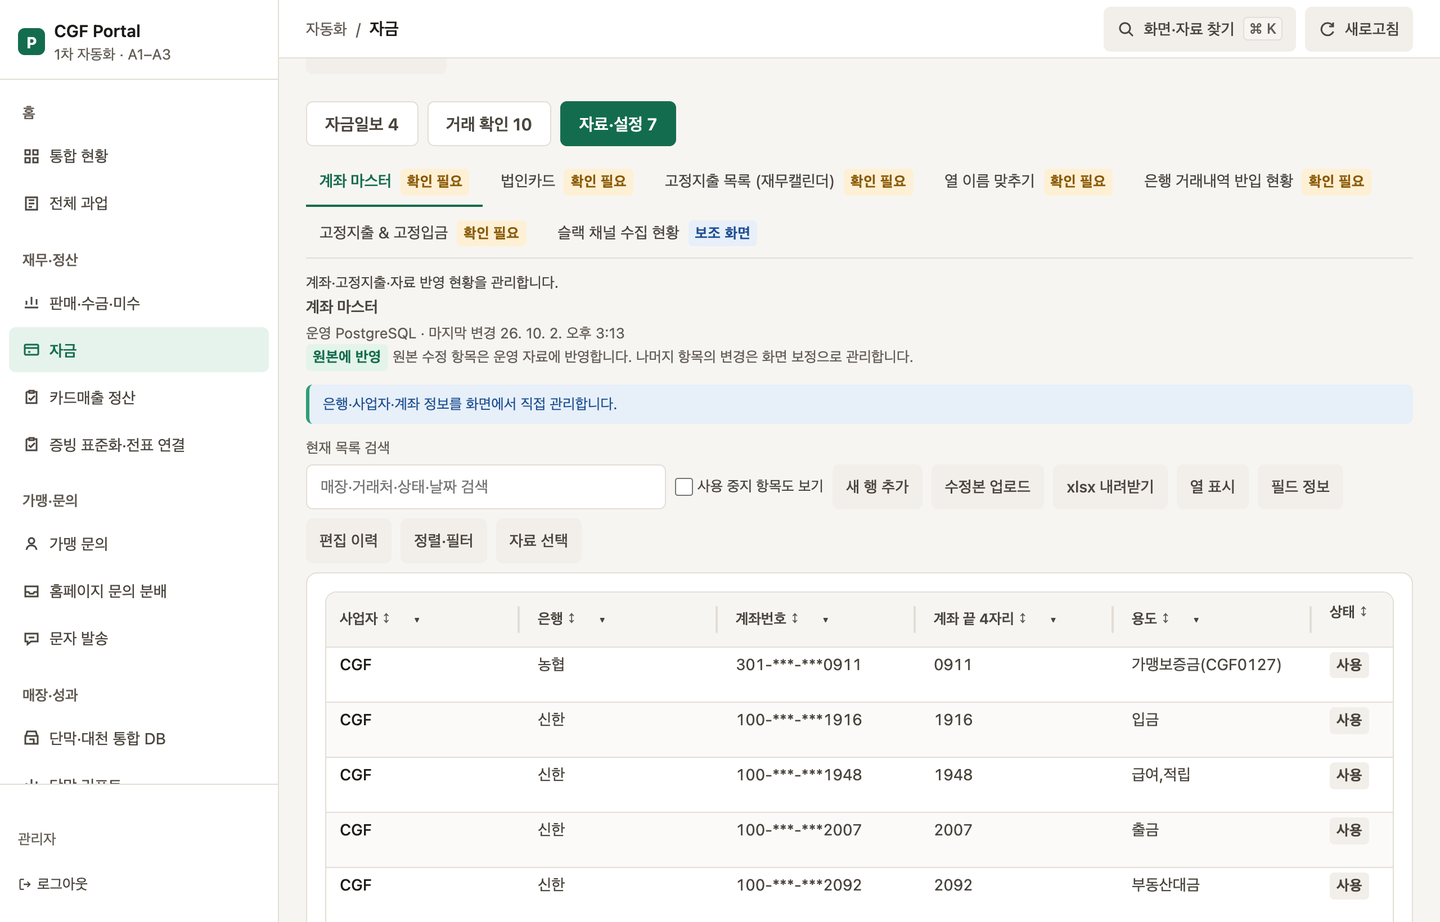
Task: Select the 고정지출 목록 (재무캘린더) sub-tab
Action: [x=788, y=181]
